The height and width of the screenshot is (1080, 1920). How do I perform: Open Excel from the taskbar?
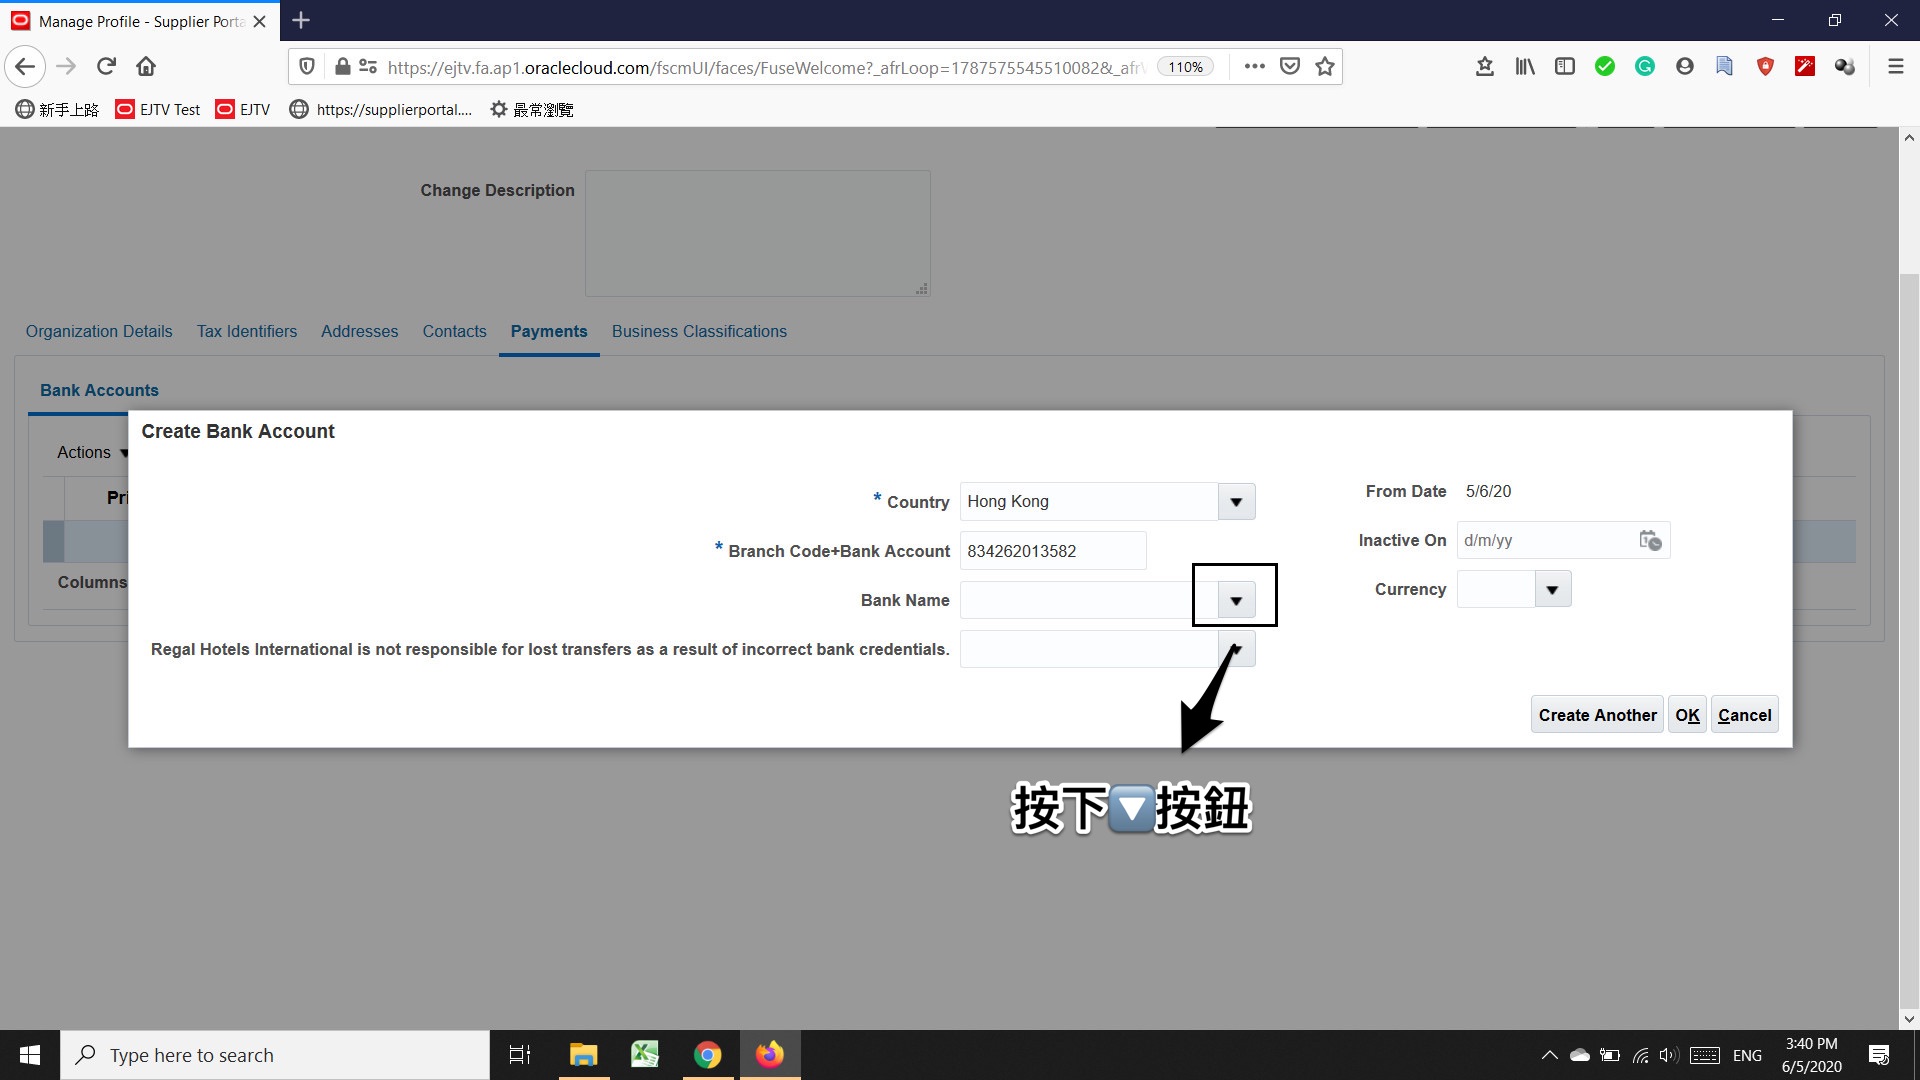coord(645,1055)
